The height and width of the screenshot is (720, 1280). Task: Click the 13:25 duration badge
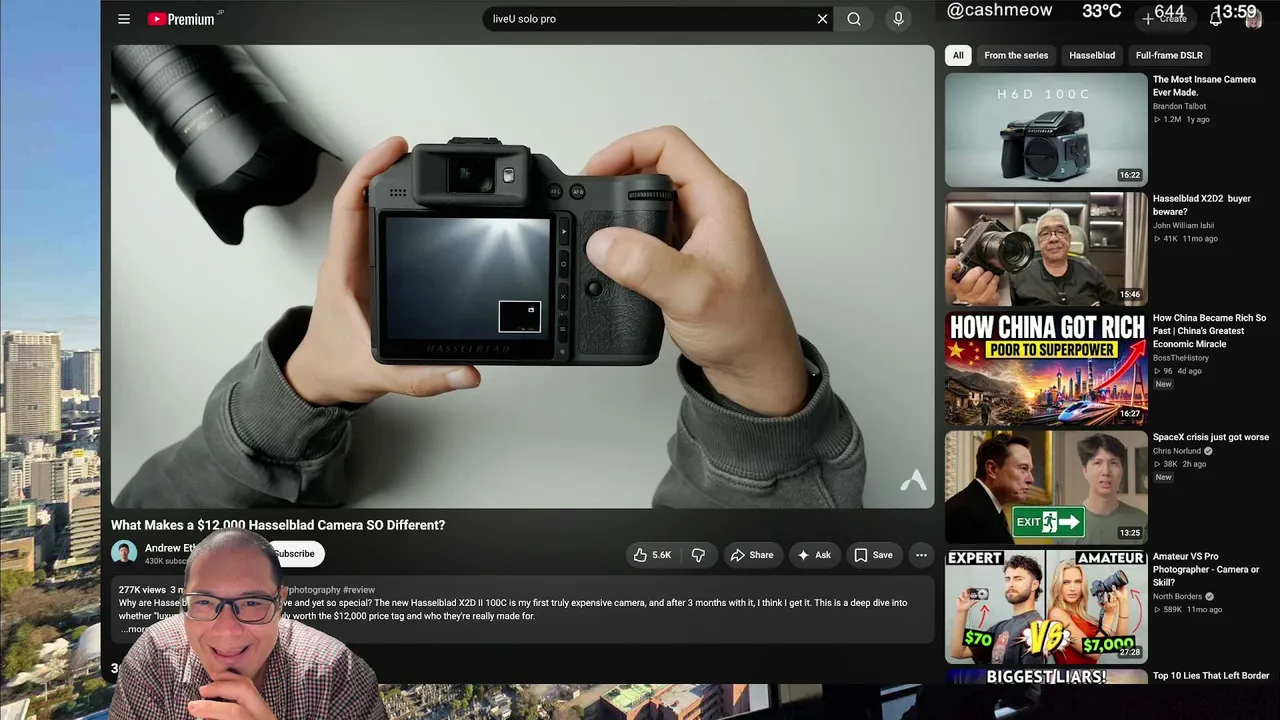[1130, 533]
